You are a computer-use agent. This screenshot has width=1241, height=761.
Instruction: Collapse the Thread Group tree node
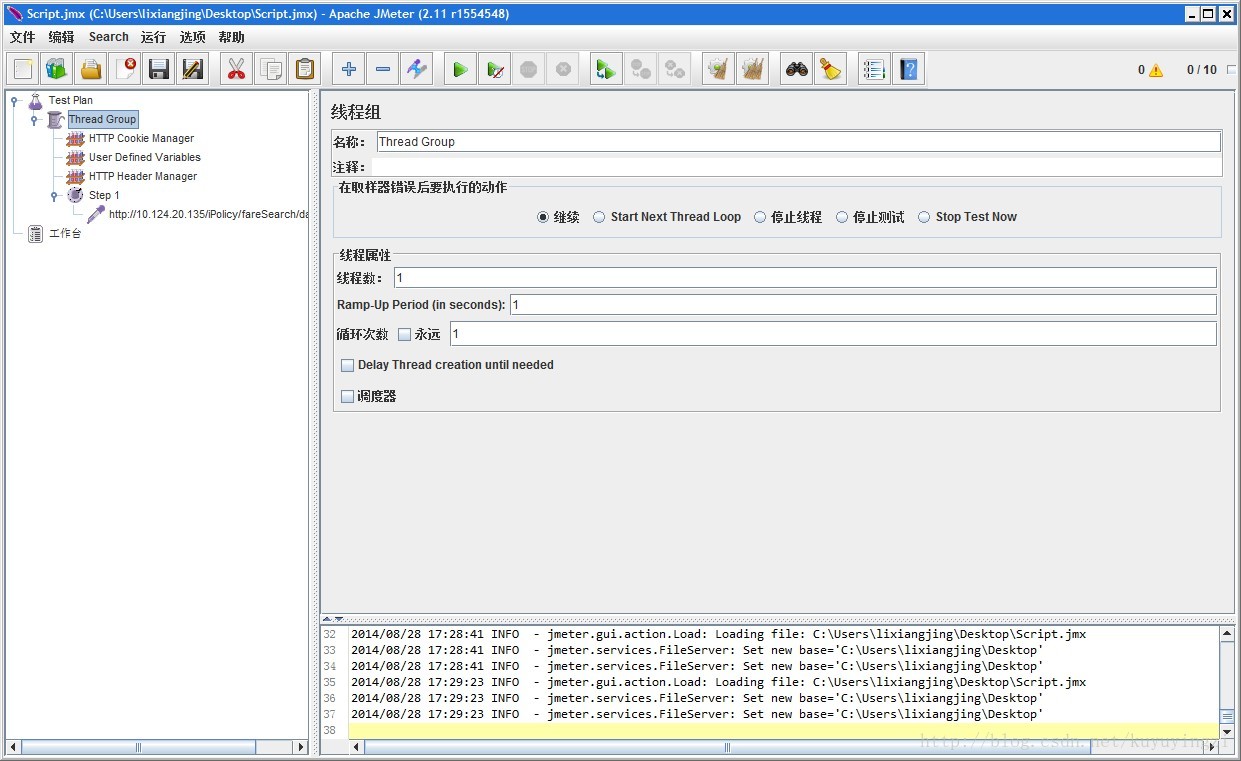click(34, 120)
